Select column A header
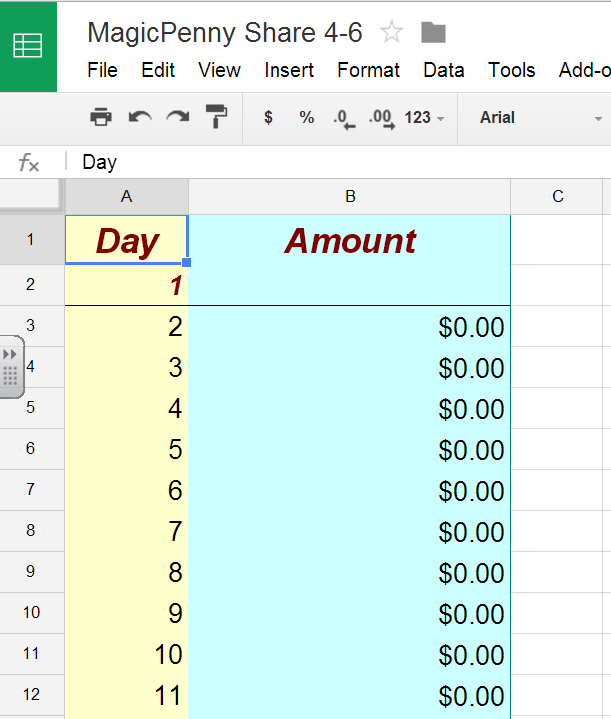 127,197
